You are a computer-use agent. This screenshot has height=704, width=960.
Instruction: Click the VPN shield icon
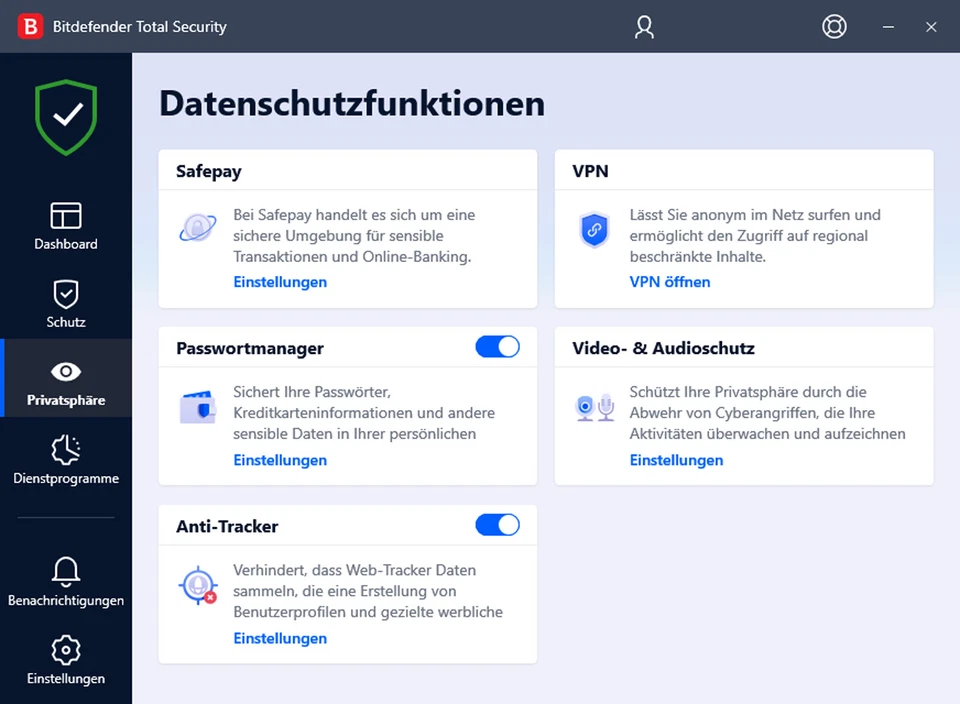click(x=594, y=230)
